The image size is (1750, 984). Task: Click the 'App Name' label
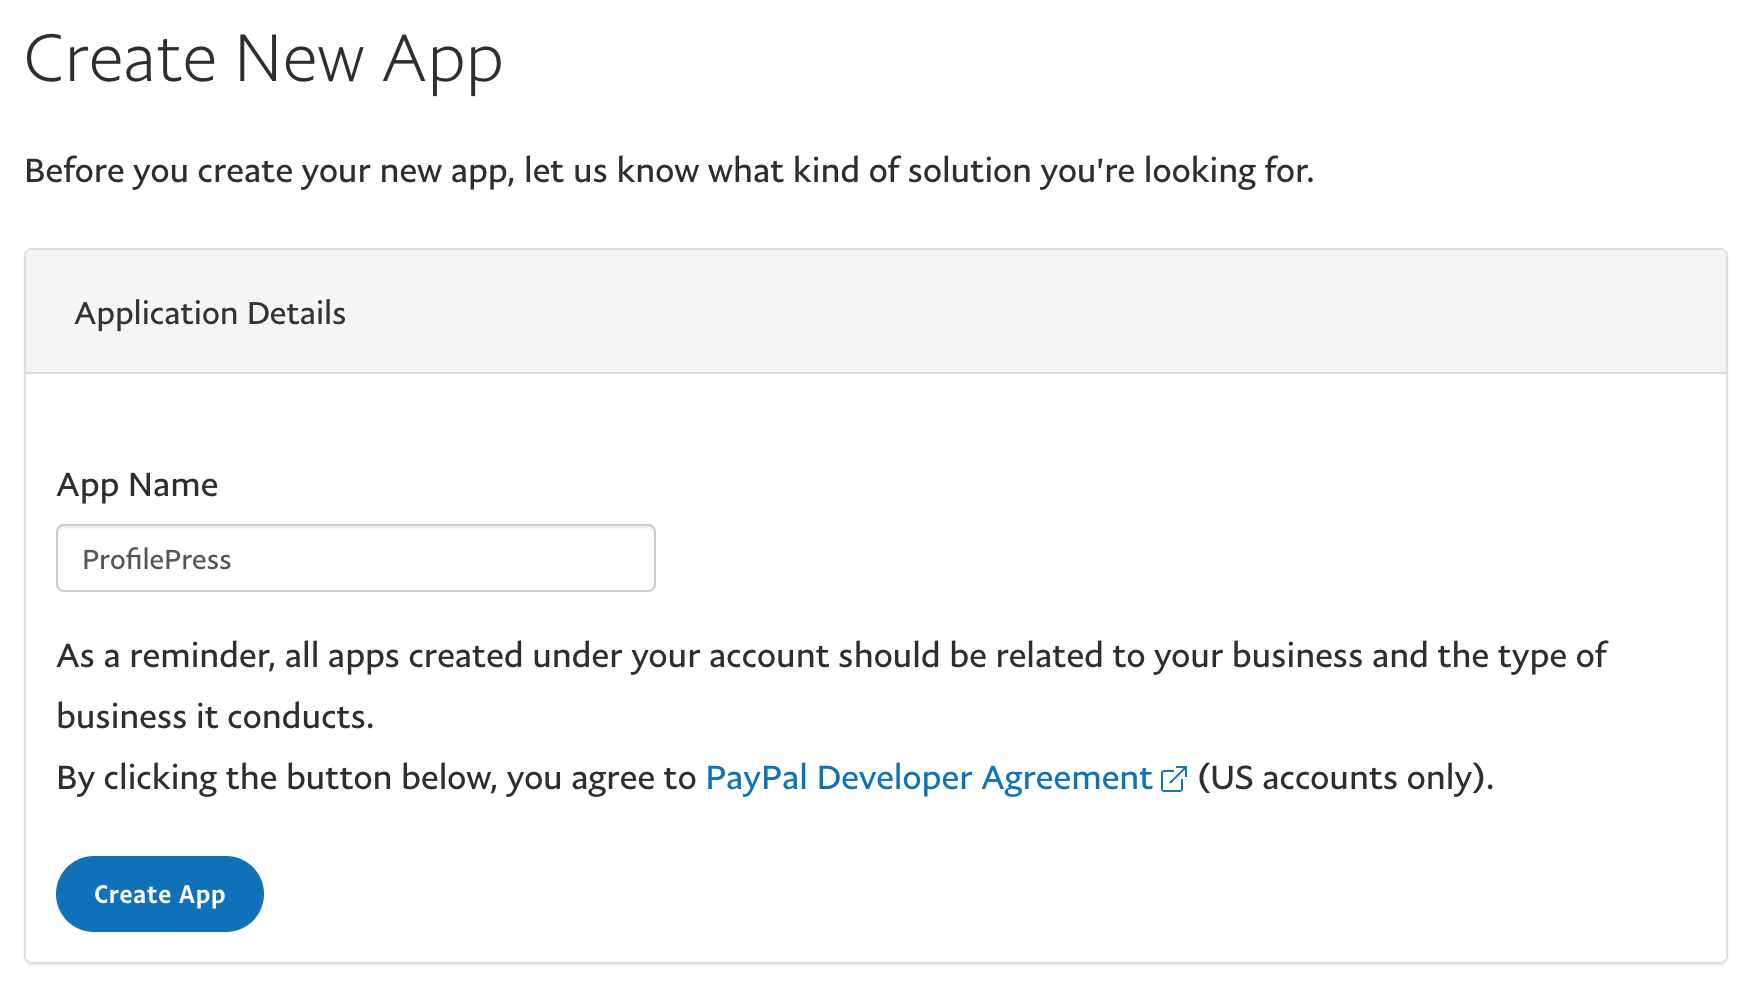tap(138, 485)
